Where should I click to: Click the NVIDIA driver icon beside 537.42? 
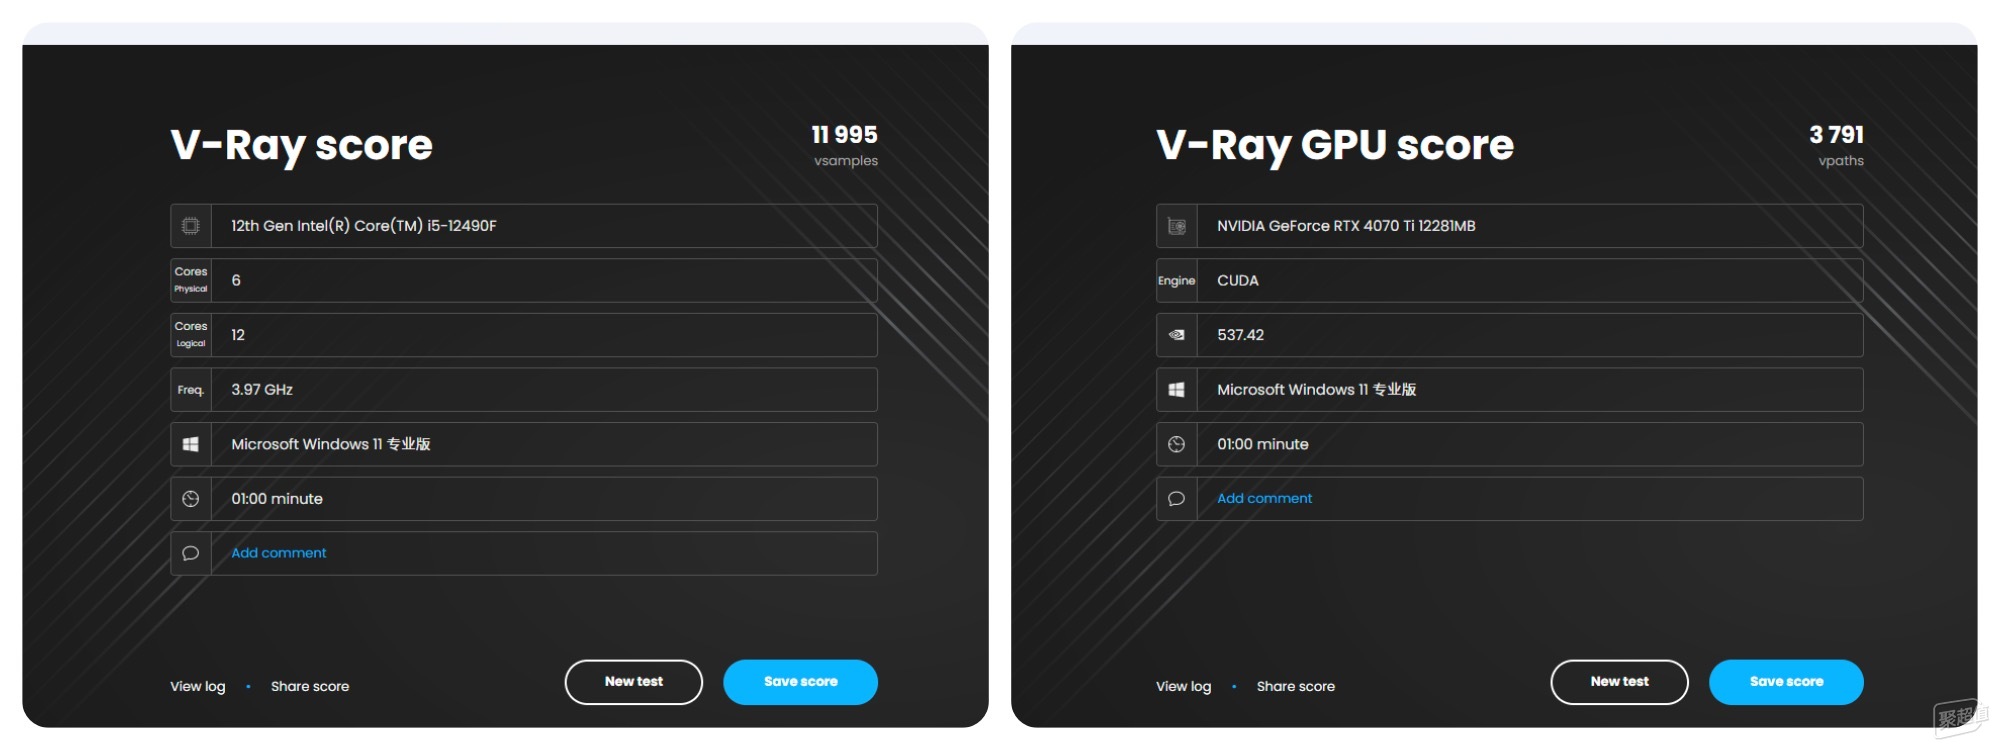click(1177, 335)
